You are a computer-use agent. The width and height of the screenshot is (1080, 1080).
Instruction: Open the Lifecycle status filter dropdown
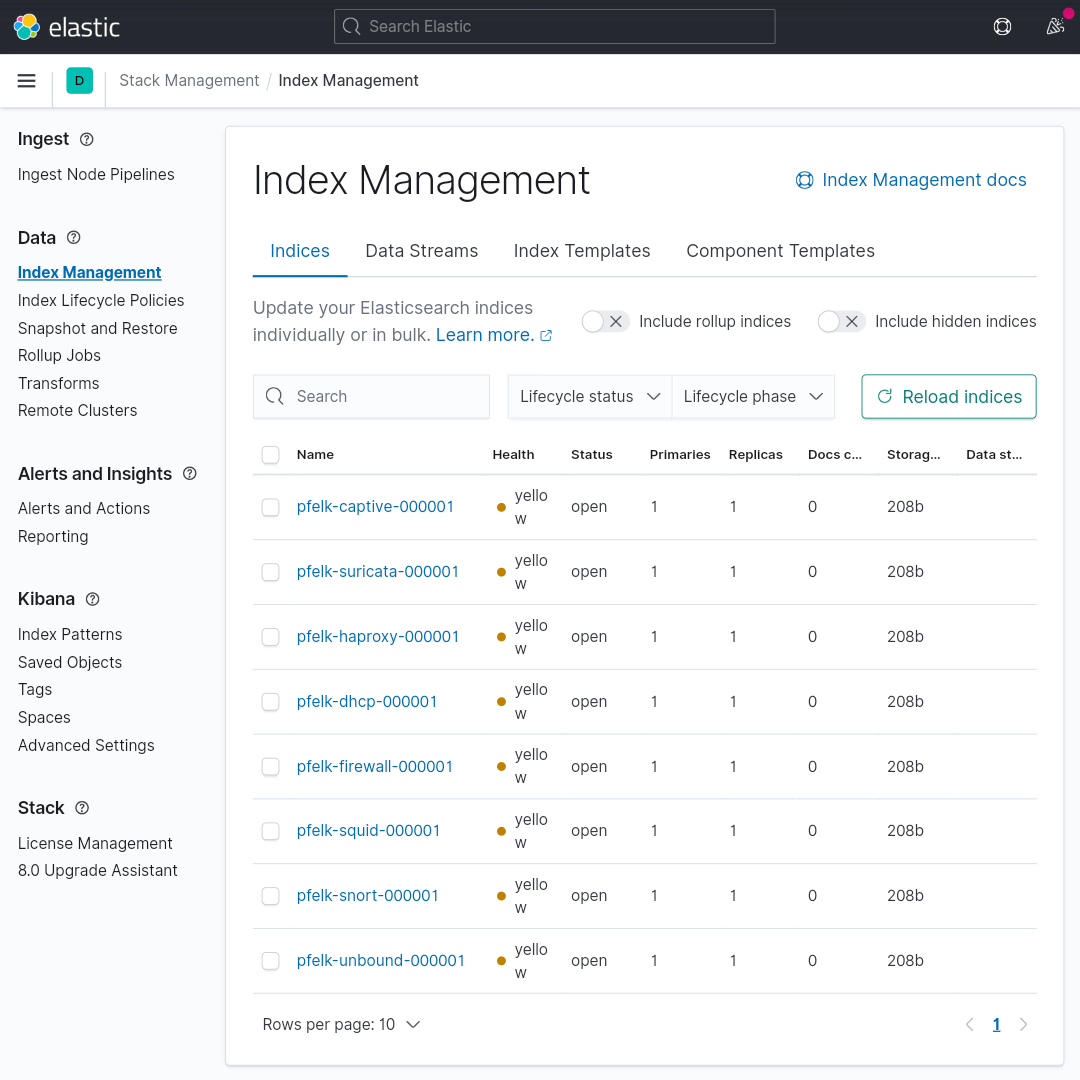click(x=590, y=397)
